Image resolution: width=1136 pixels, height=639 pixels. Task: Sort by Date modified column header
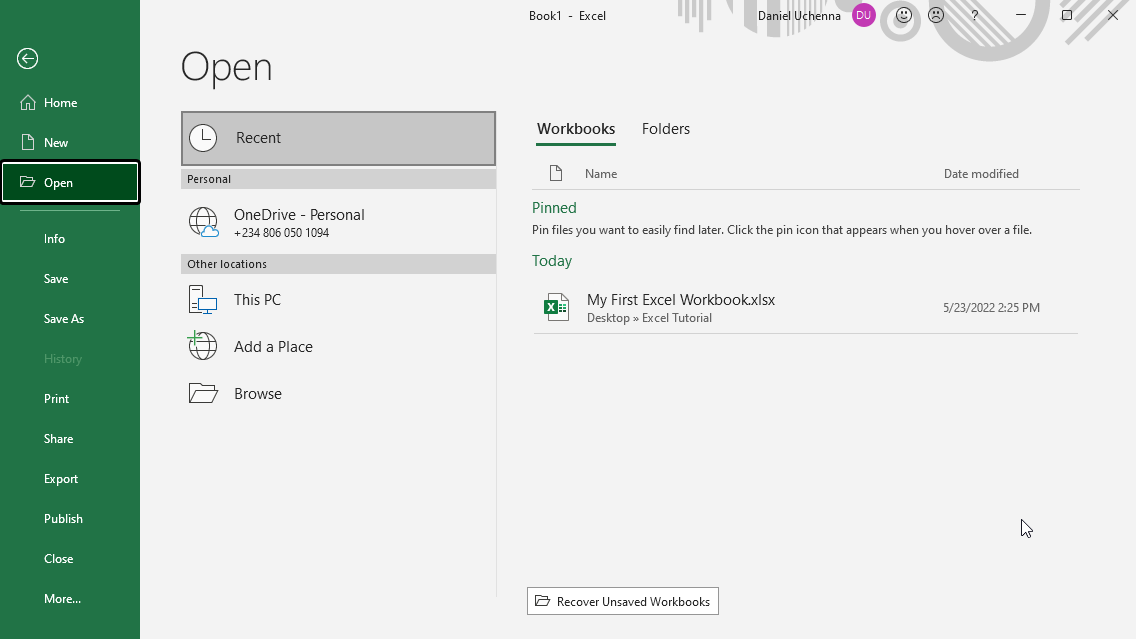click(x=980, y=174)
